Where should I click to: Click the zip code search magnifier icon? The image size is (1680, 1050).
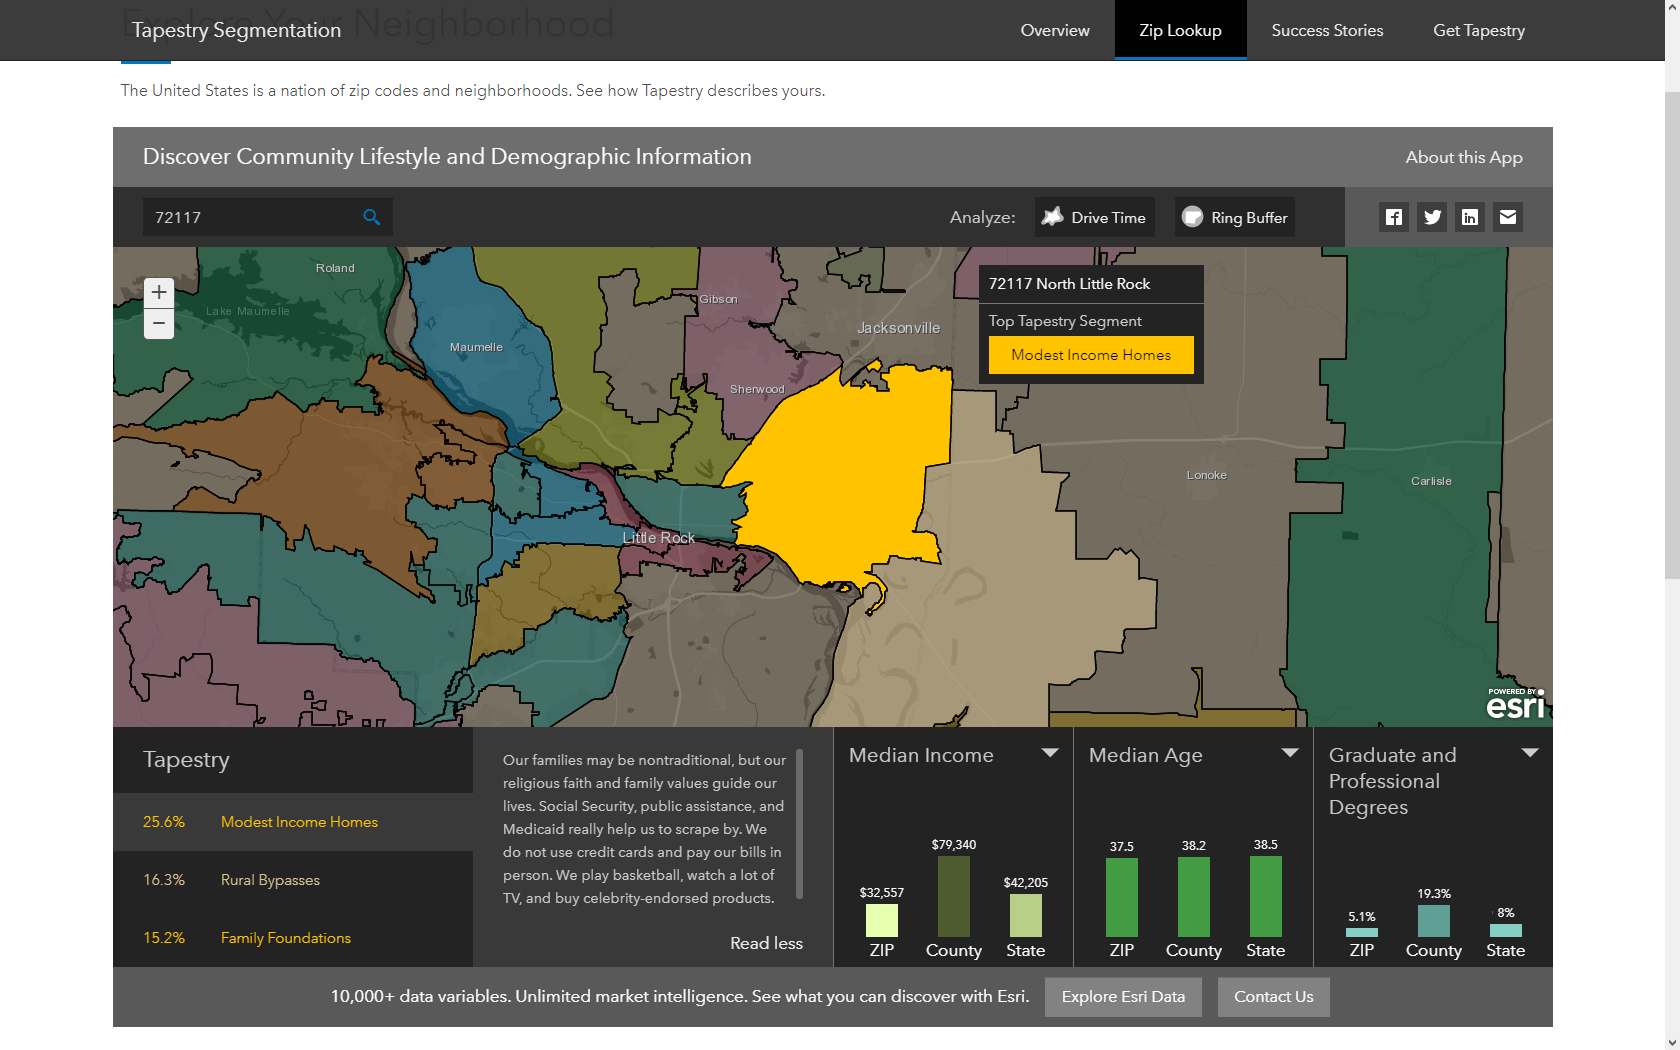point(372,217)
